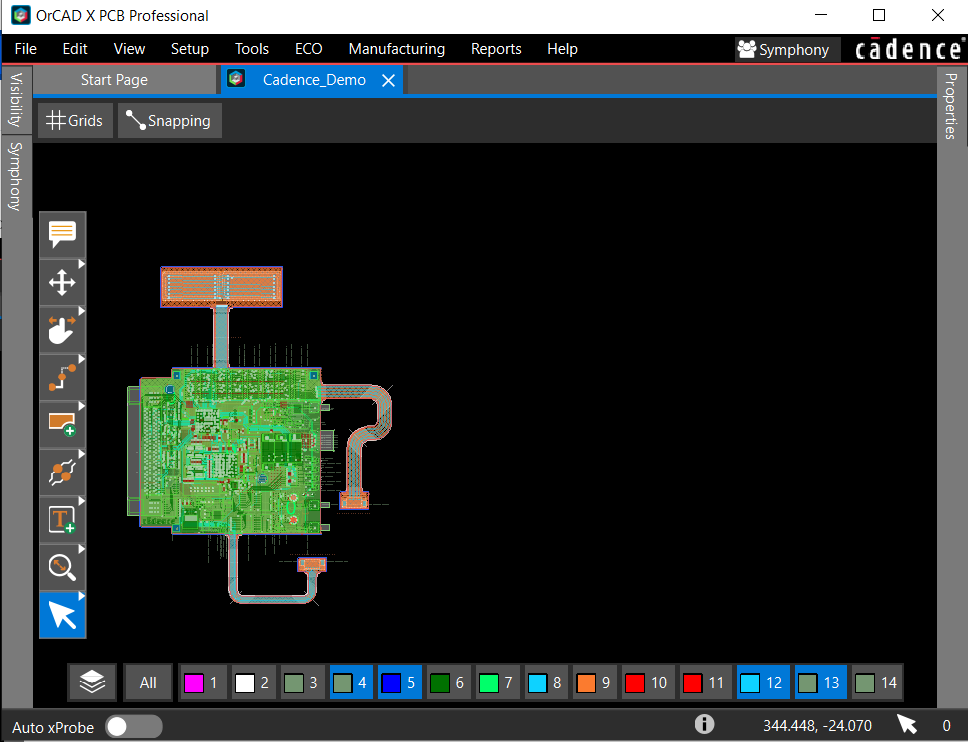Show All layers button
Screen dimensions: 968x742
tap(148, 682)
